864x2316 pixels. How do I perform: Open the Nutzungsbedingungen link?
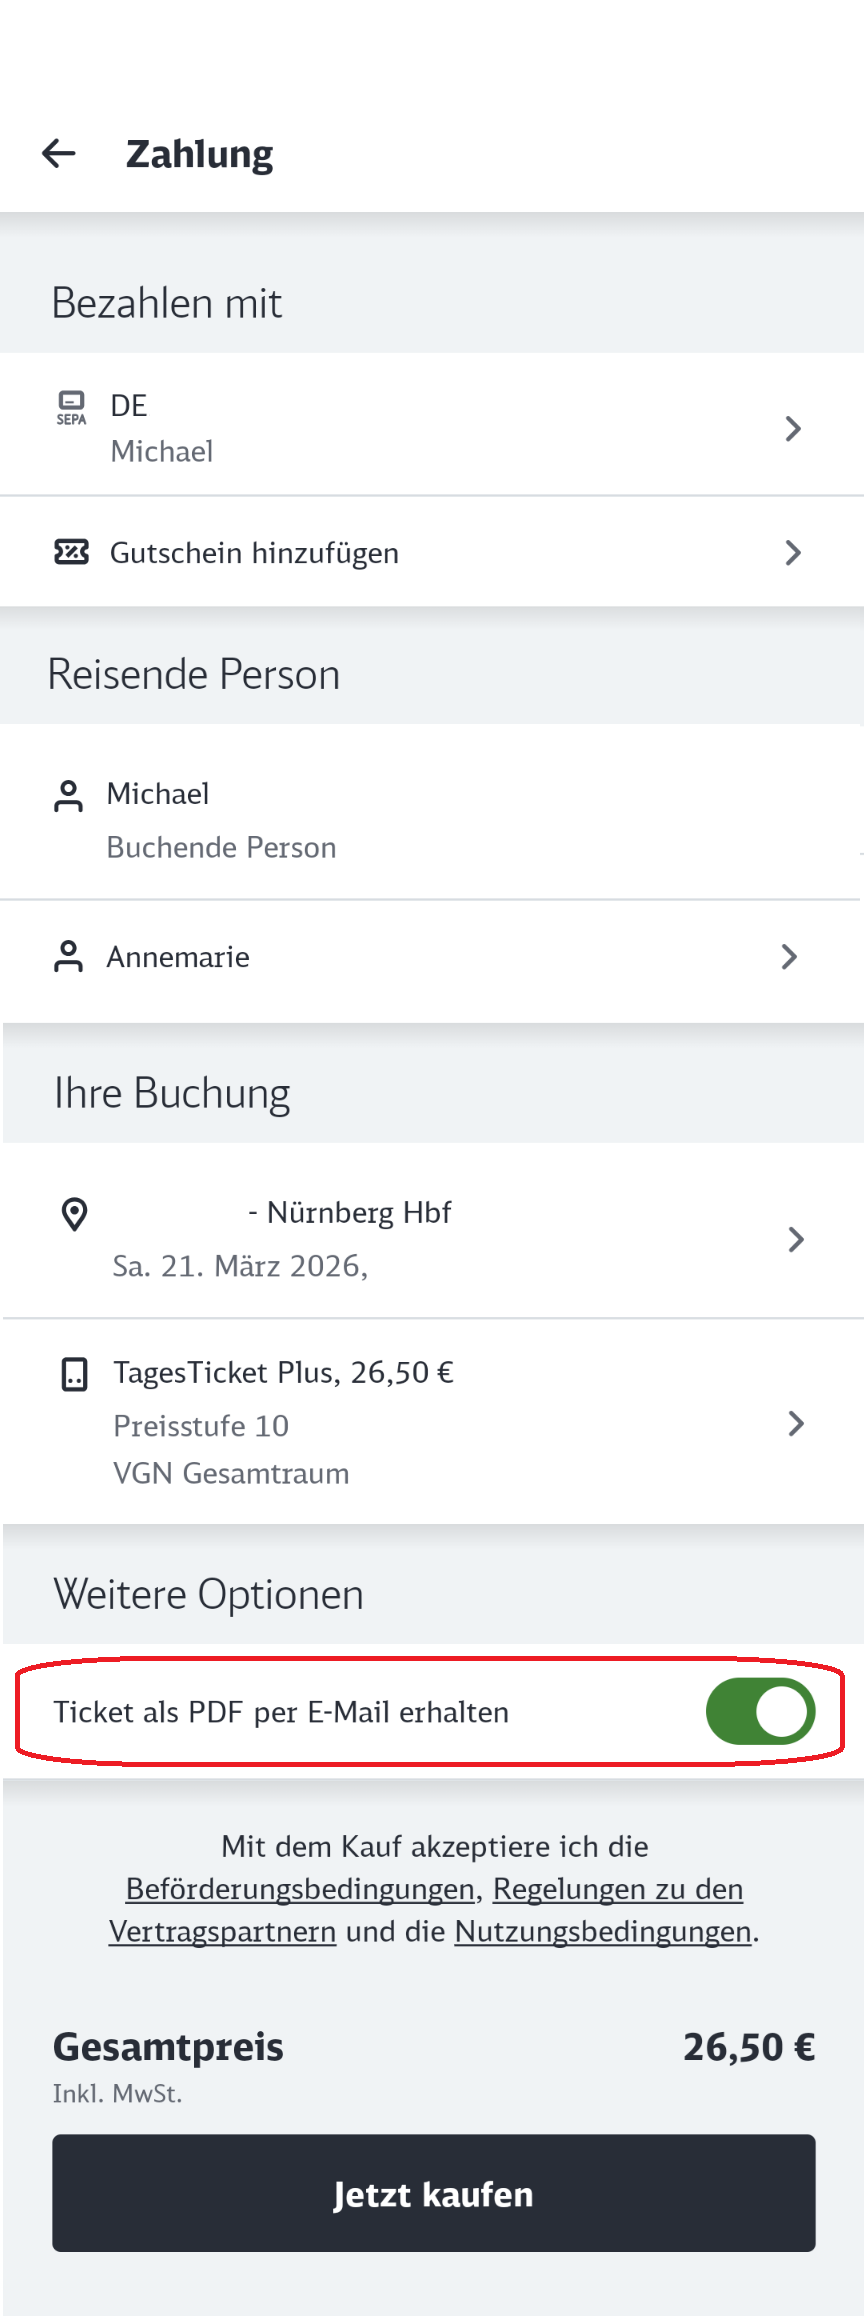(602, 1931)
